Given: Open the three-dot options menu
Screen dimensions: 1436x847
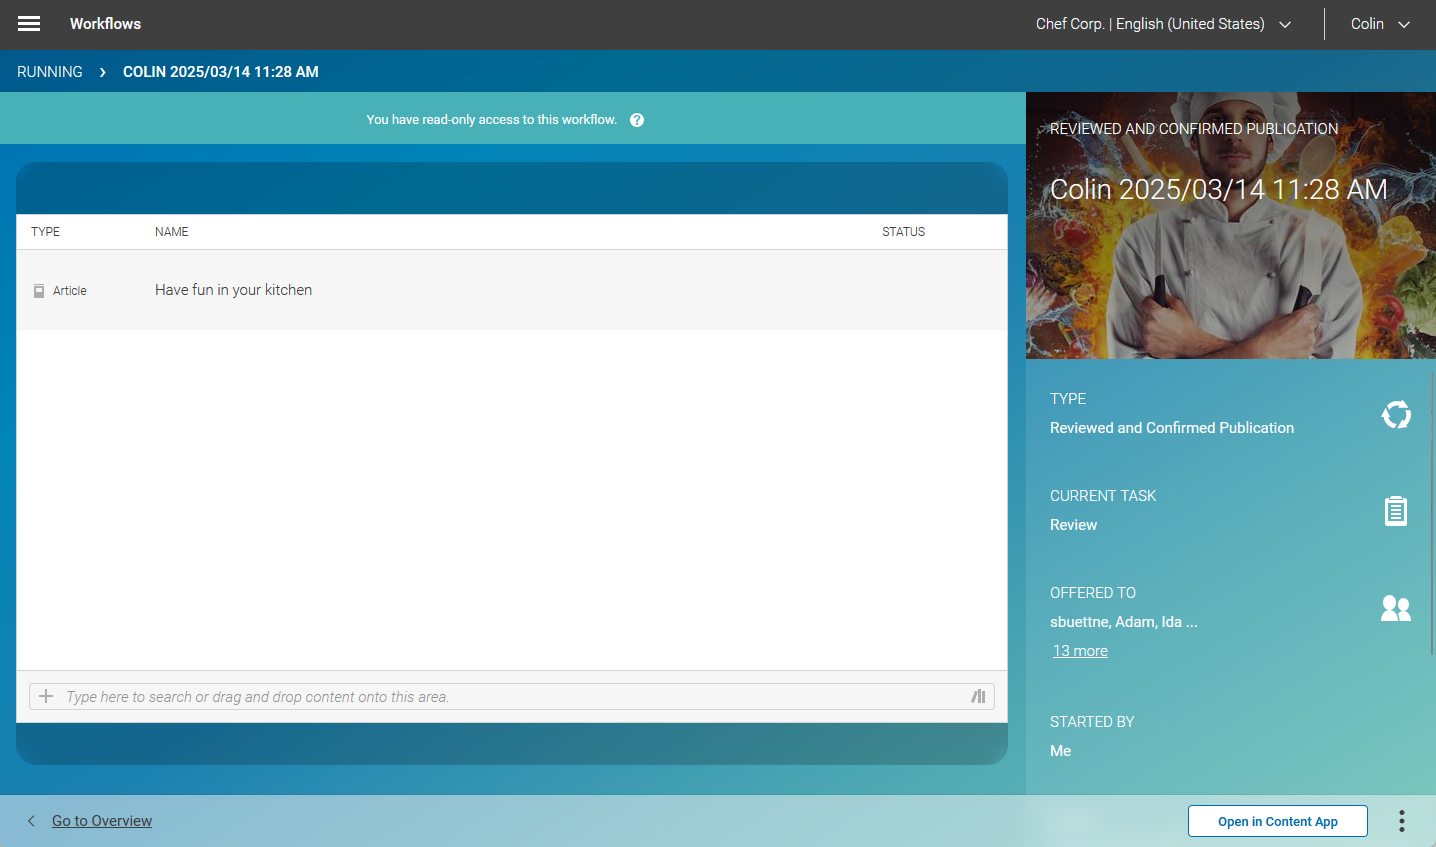Looking at the screenshot, I should (x=1401, y=820).
